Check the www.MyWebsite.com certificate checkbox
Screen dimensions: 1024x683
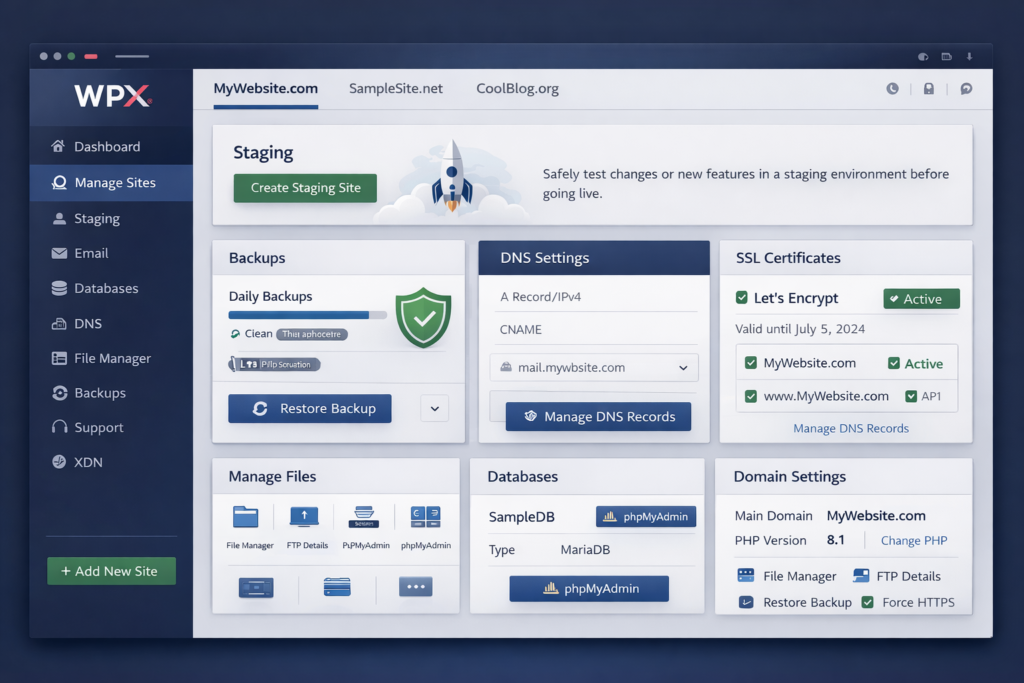(x=750, y=396)
